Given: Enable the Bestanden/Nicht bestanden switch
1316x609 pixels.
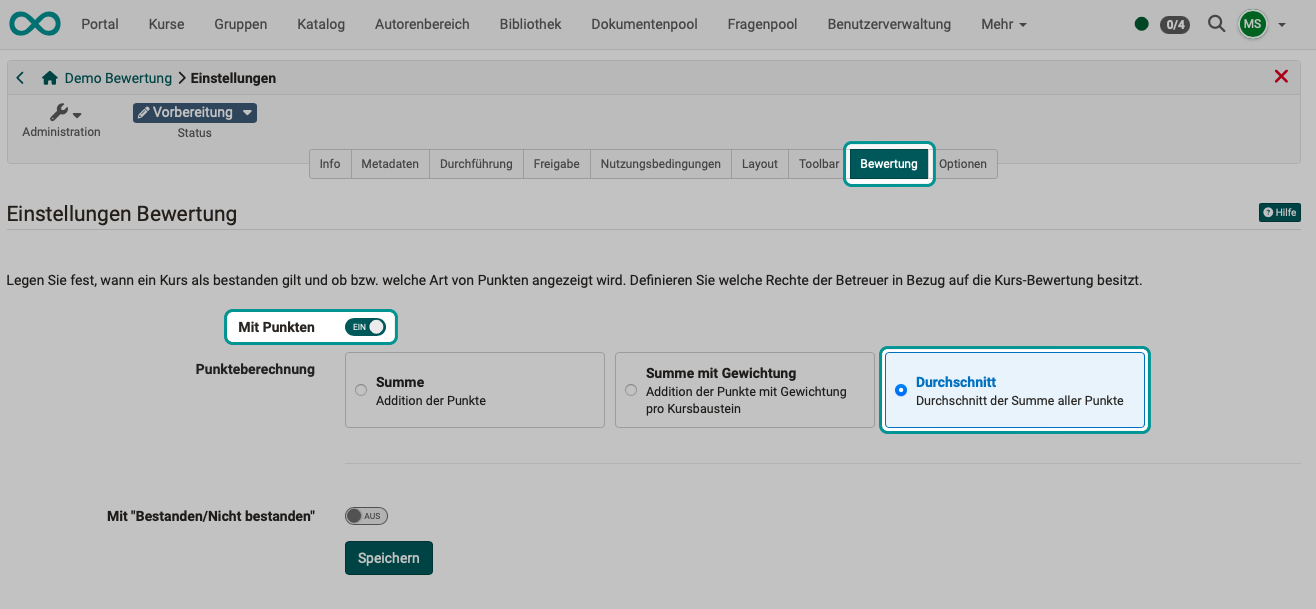Looking at the screenshot, I should [366, 515].
